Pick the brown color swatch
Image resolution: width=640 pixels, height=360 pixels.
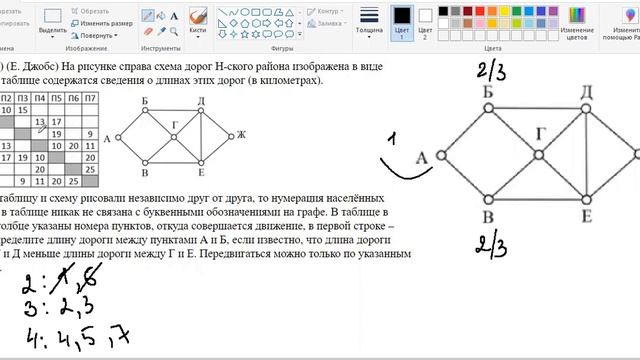pos(468,23)
